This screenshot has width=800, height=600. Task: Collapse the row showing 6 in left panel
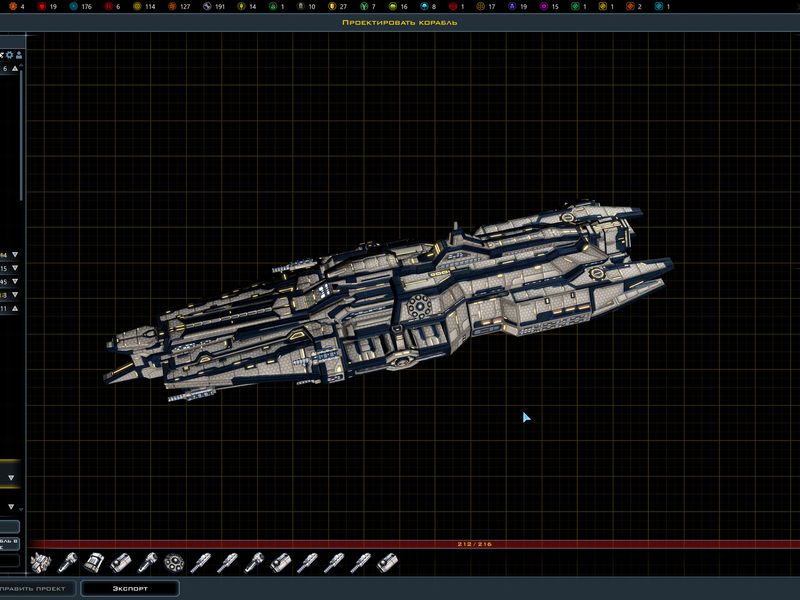(15, 68)
